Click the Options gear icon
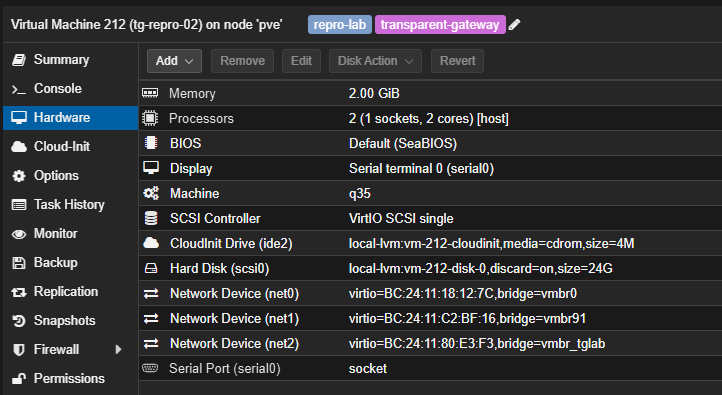The height and width of the screenshot is (395, 722). (19, 175)
